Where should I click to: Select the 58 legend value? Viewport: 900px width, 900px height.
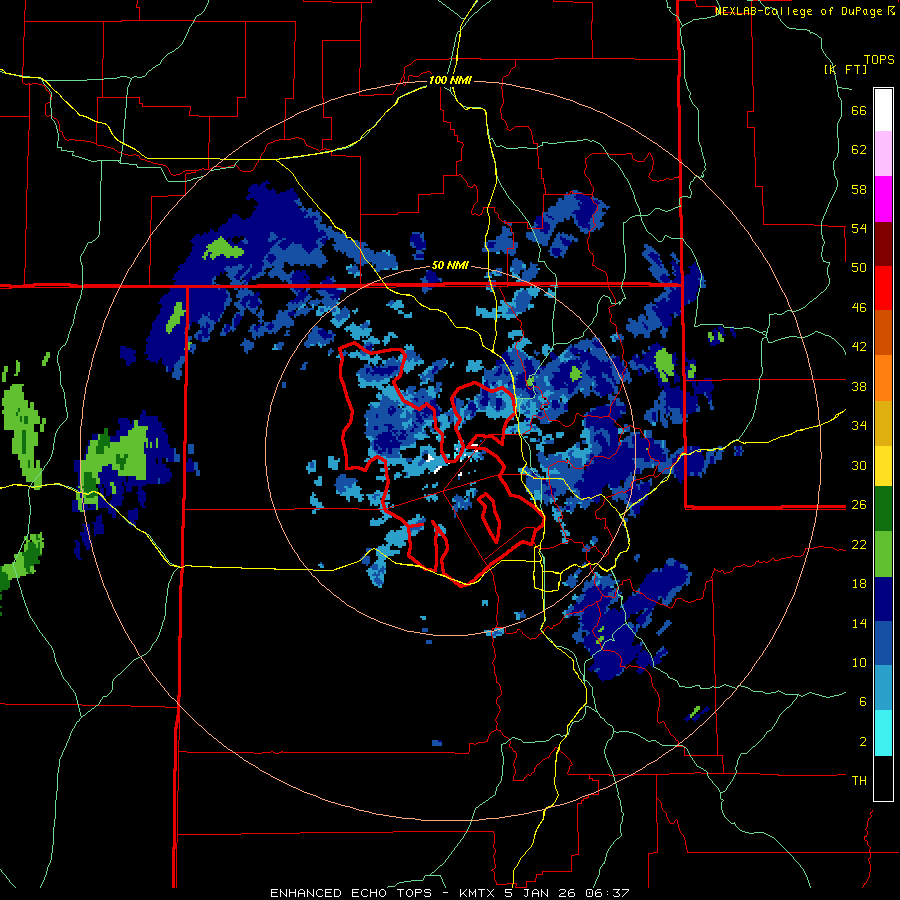(x=859, y=189)
